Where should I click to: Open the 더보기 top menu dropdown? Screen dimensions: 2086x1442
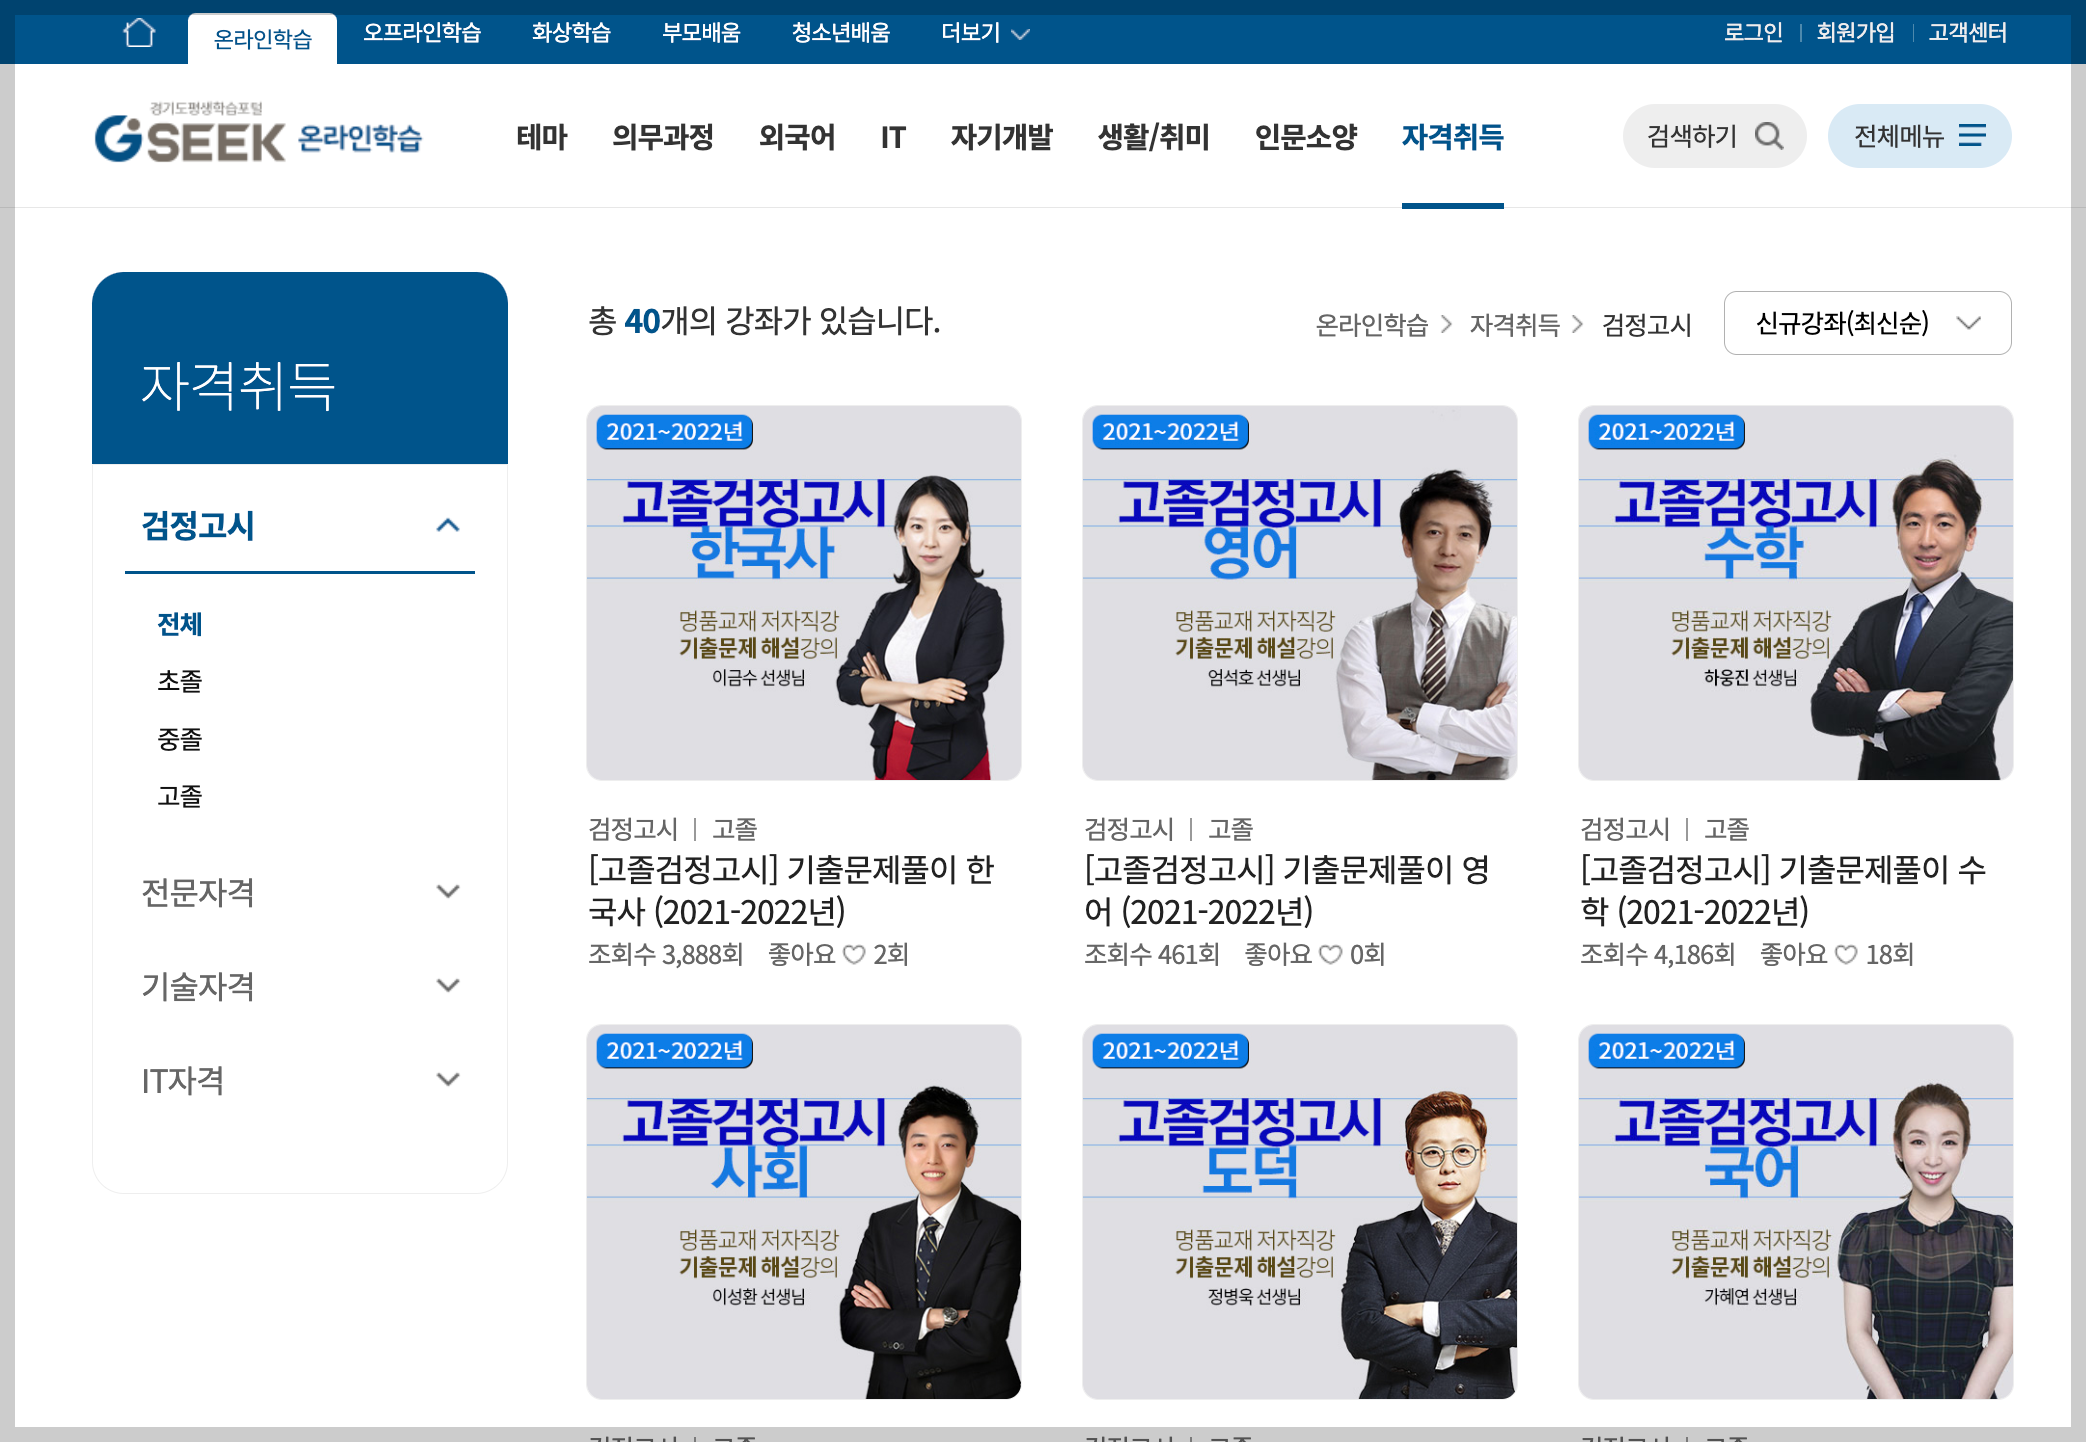[x=984, y=33]
